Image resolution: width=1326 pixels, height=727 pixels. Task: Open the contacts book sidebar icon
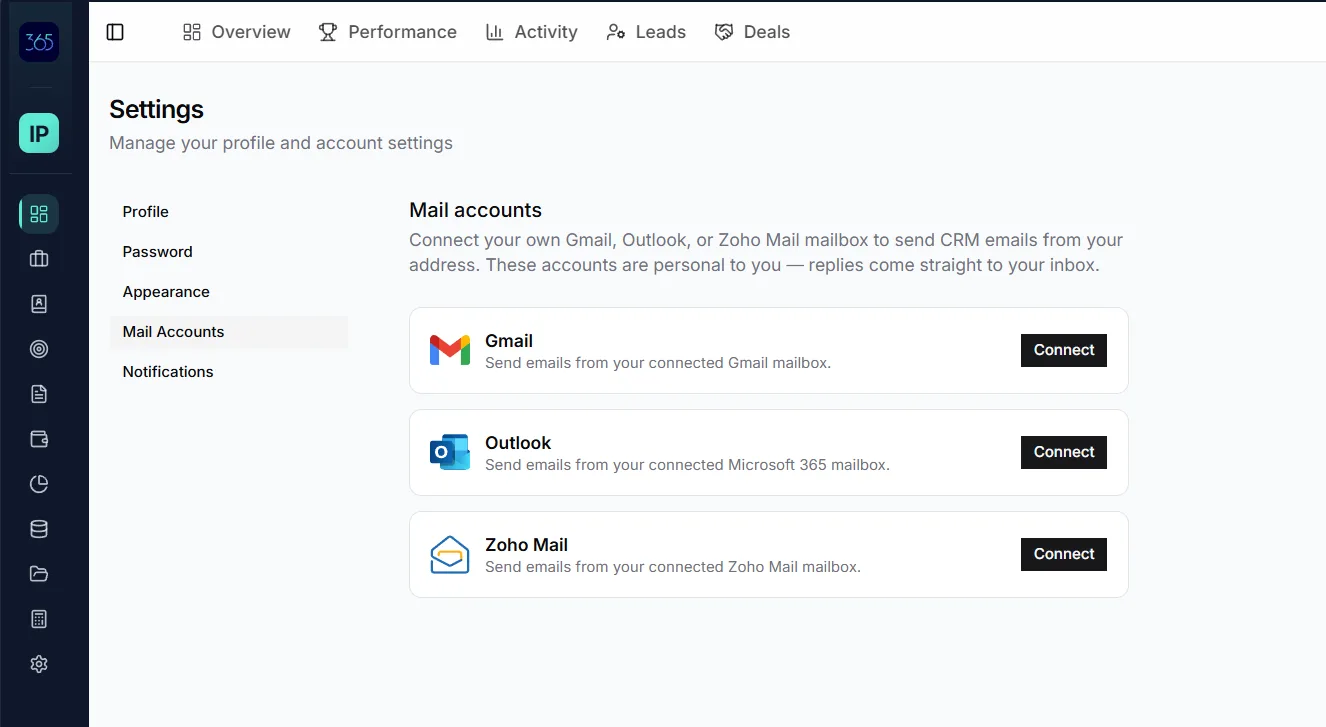(x=39, y=304)
